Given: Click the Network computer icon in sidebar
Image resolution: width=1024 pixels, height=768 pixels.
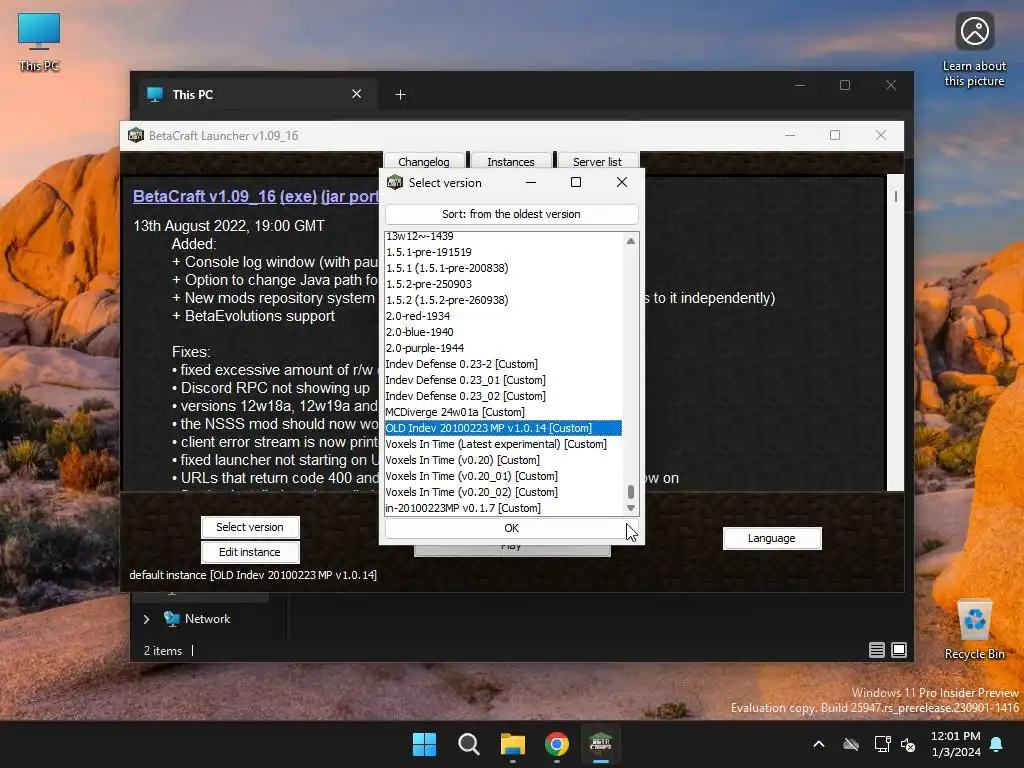Looking at the screenshot, I should [x=171, y=618].
